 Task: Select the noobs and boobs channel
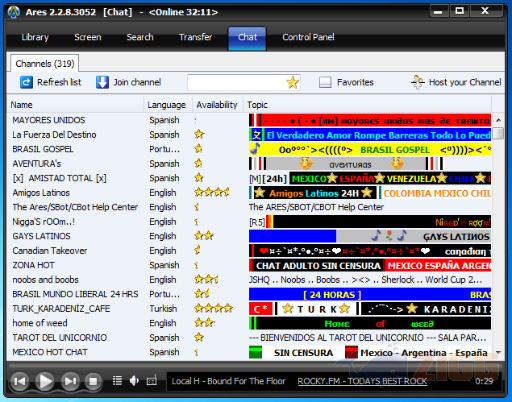[45, 280]
